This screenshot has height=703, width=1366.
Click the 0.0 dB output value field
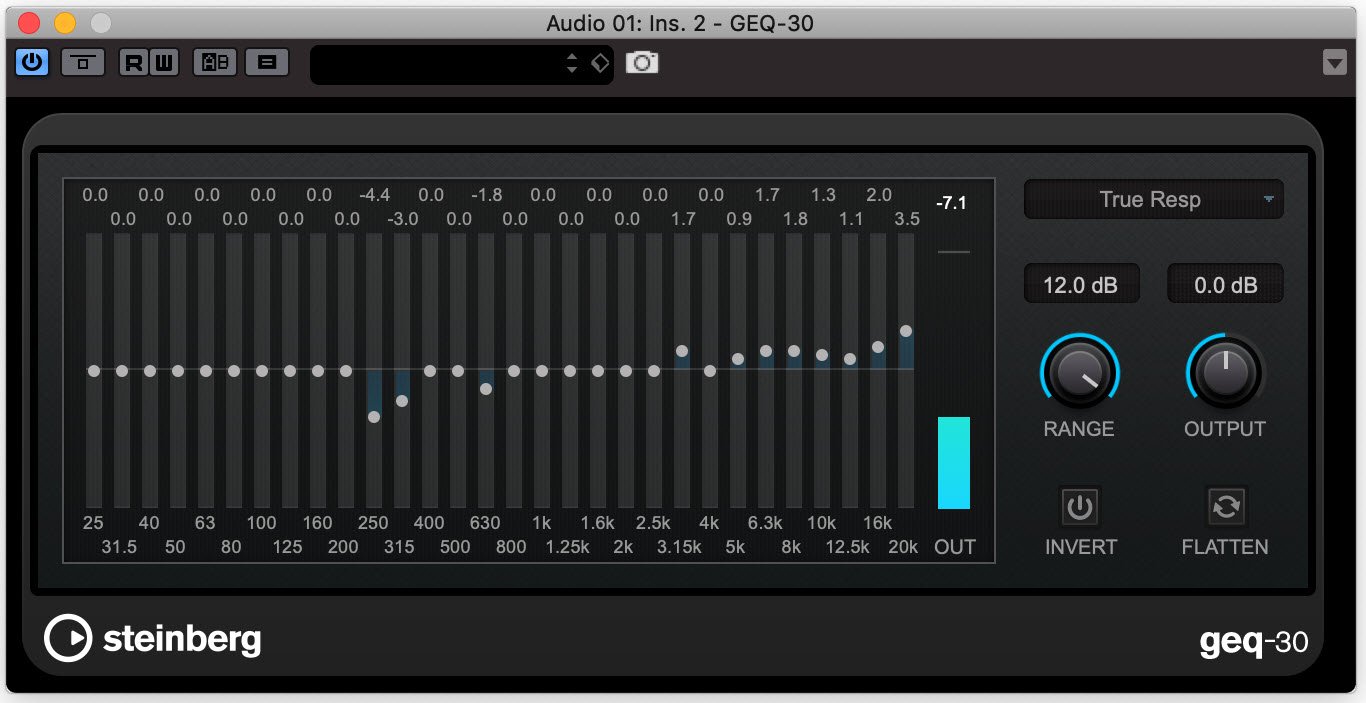point(1226,285)
